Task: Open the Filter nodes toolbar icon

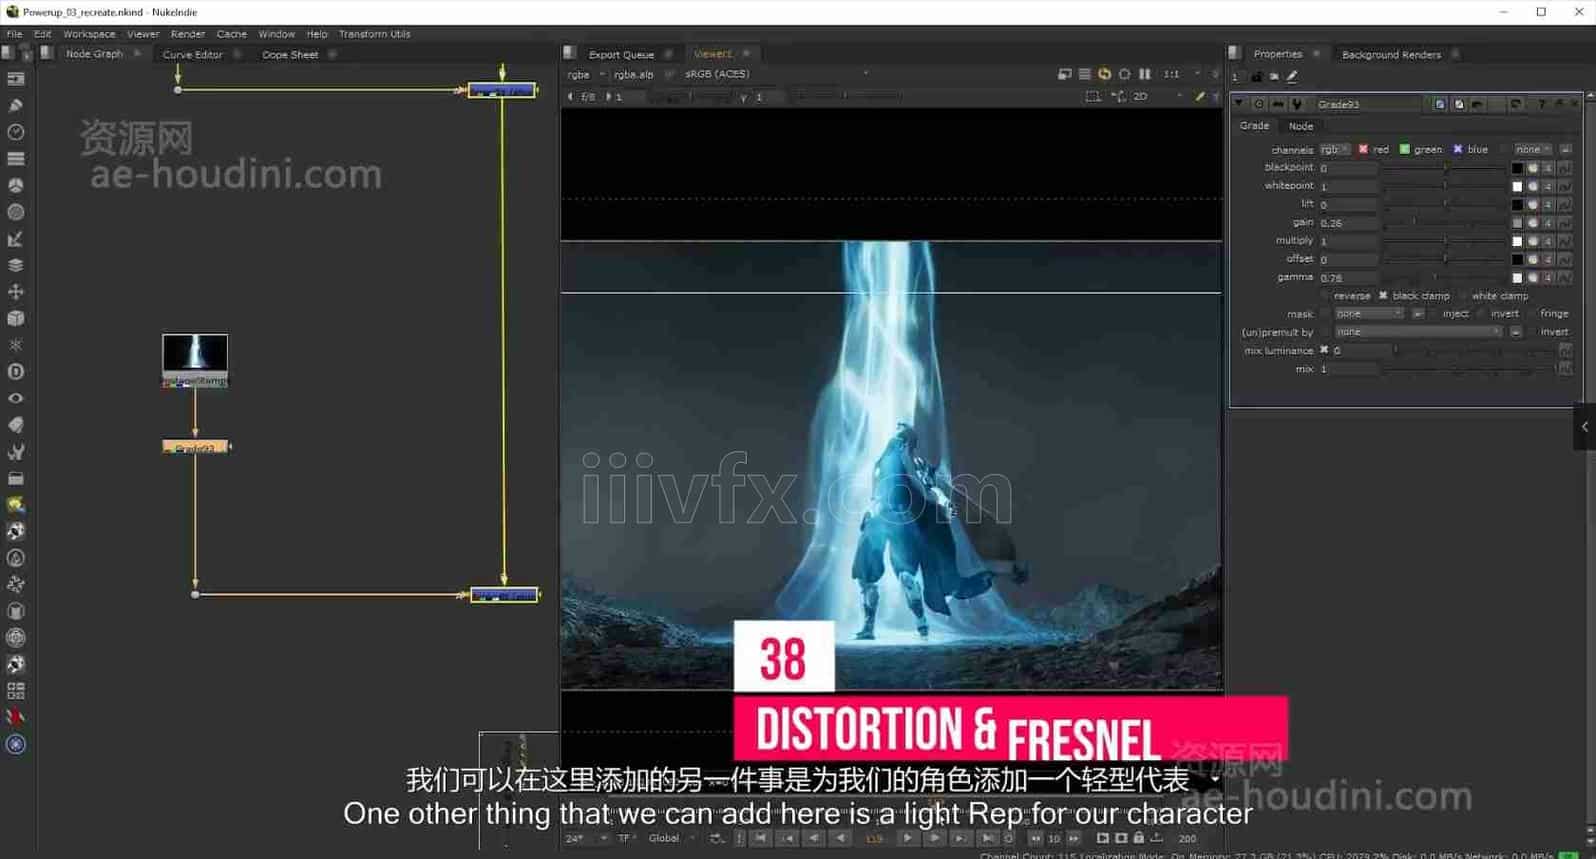Action: (x=16, y=212)
